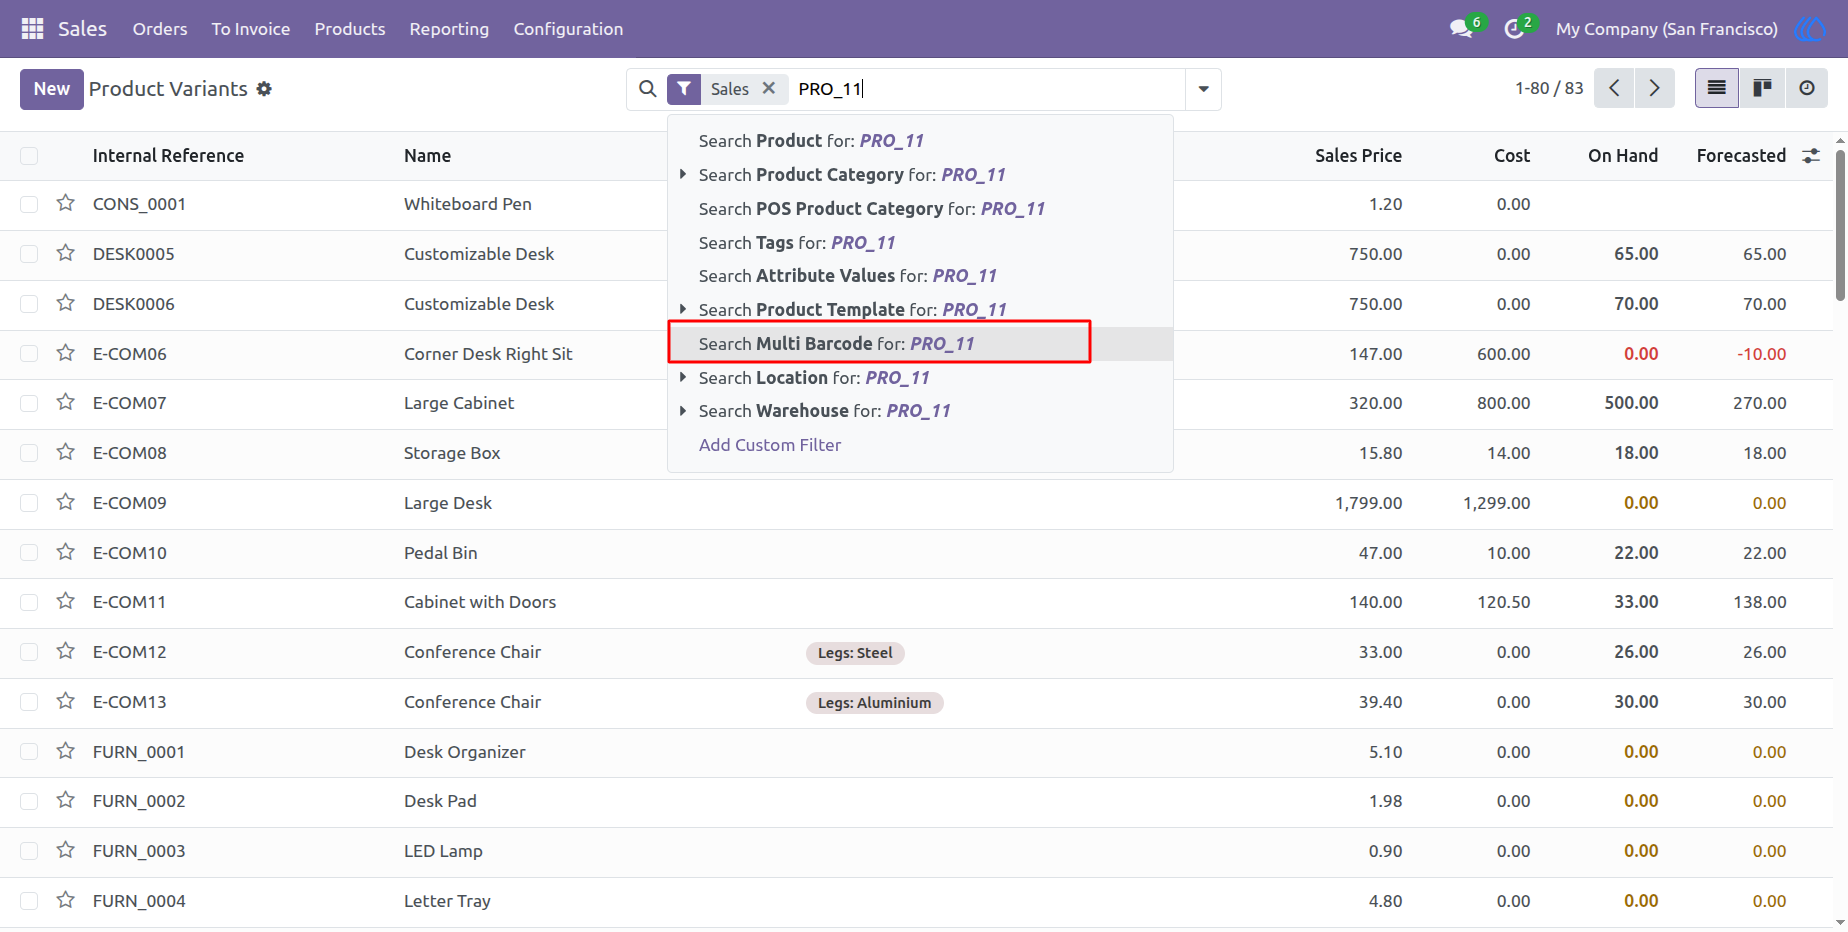Click the New button
Image resolution: width=1848 pixels, height=932 pixels.
coord(52,89)
